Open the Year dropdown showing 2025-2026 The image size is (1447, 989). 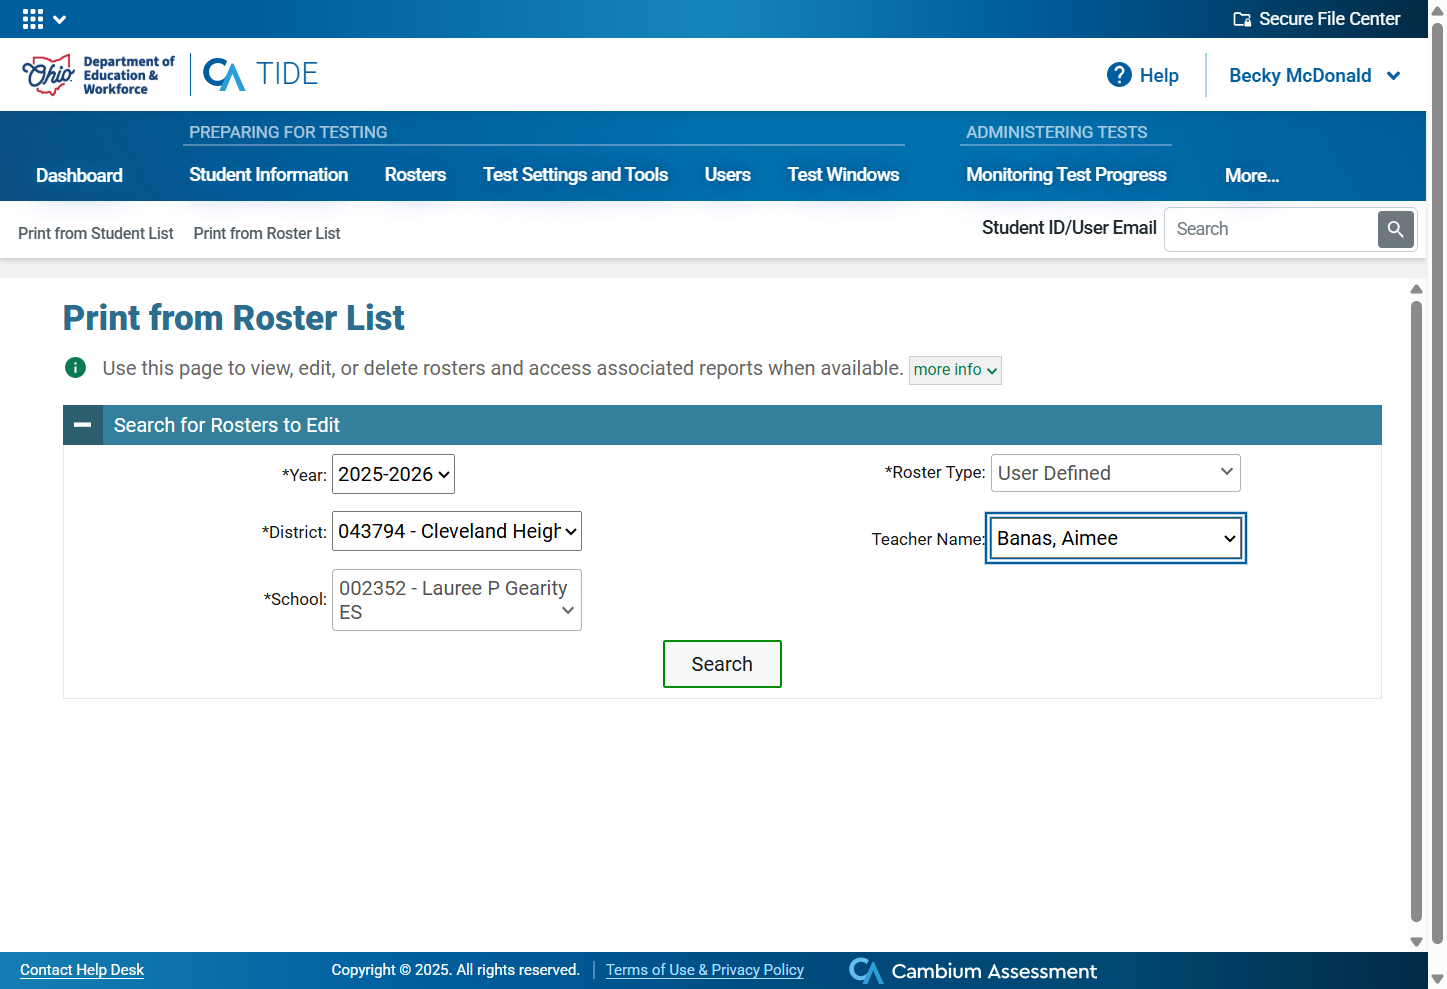pyautogui.click(x=393, y=474)
